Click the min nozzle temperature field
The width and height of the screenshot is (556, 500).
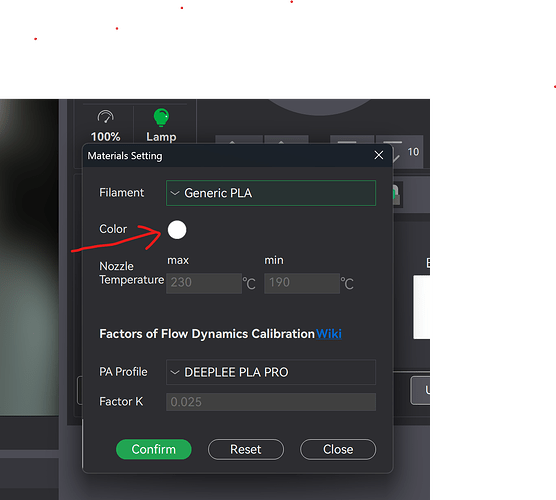coord(302,283)
